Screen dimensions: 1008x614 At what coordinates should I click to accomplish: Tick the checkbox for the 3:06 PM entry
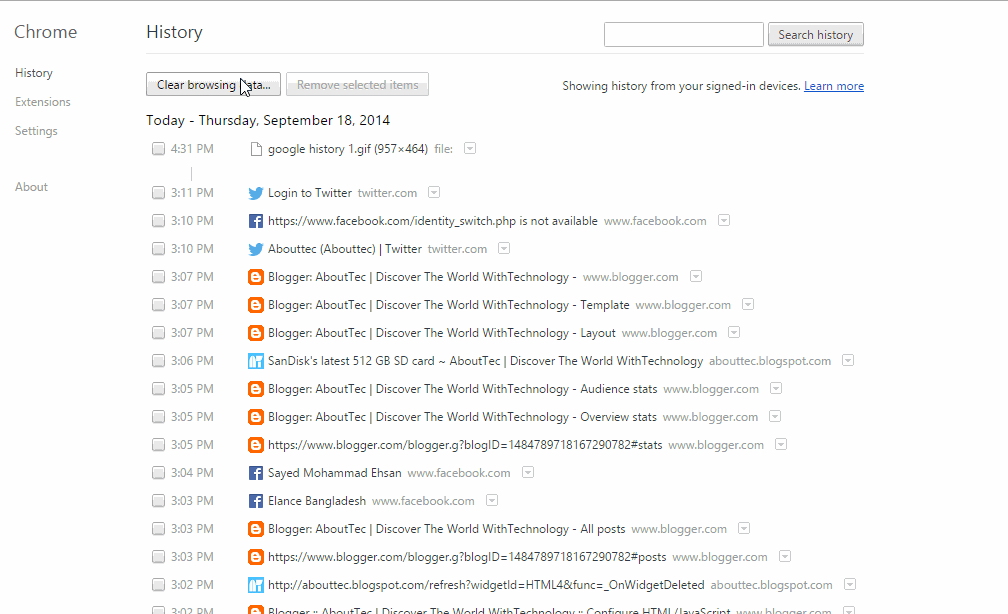click(158, 361)
